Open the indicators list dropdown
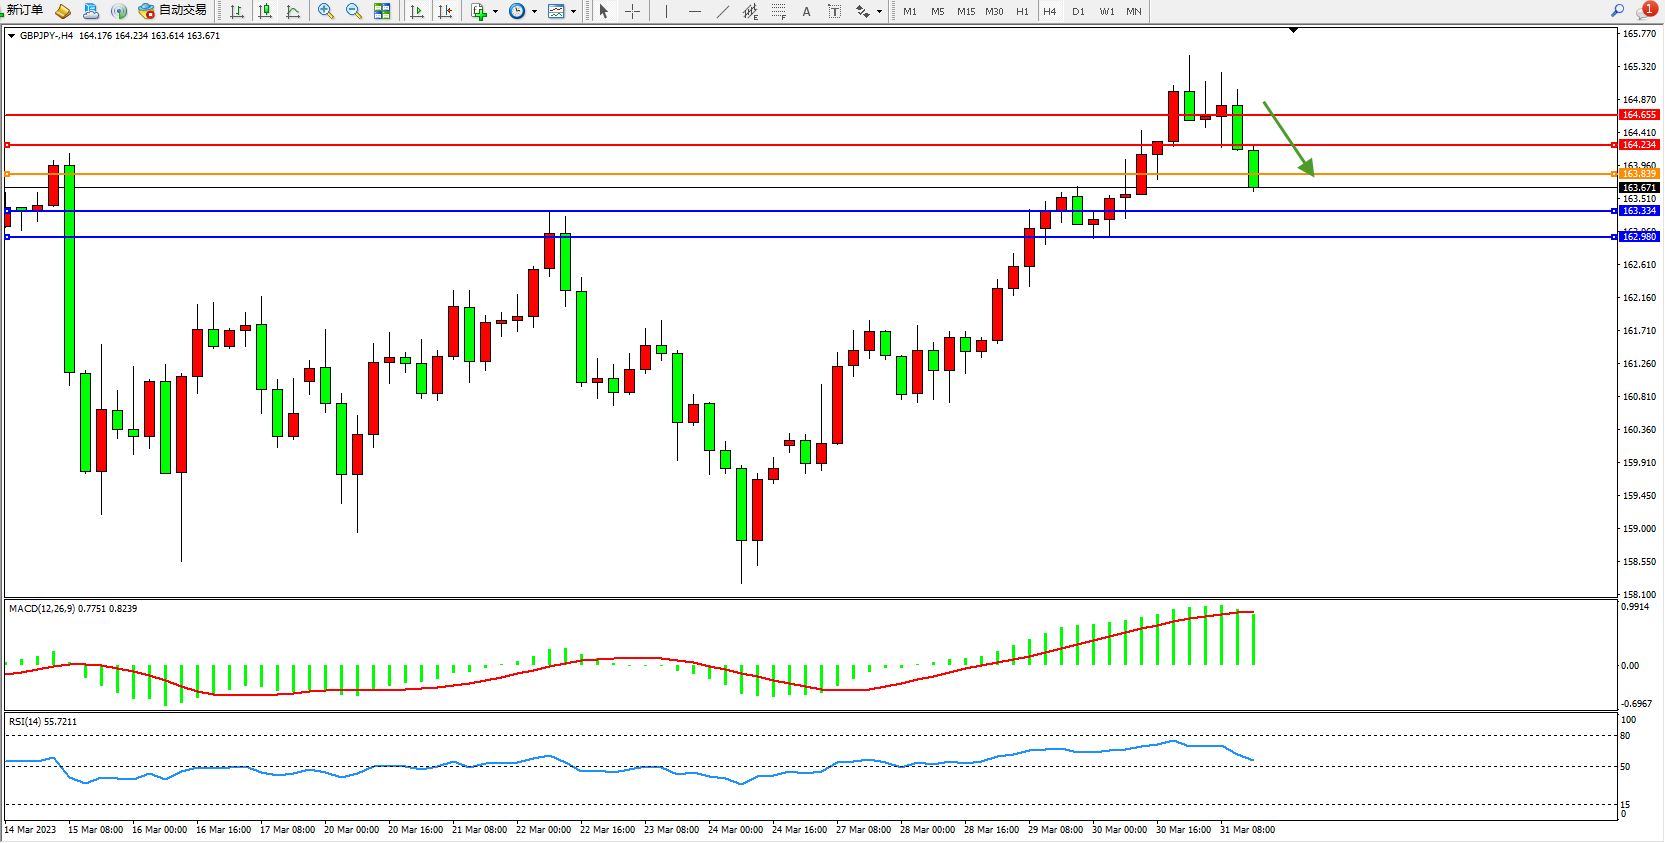The width and height of the screenshot is (1665, 843). tap(495, 12)
